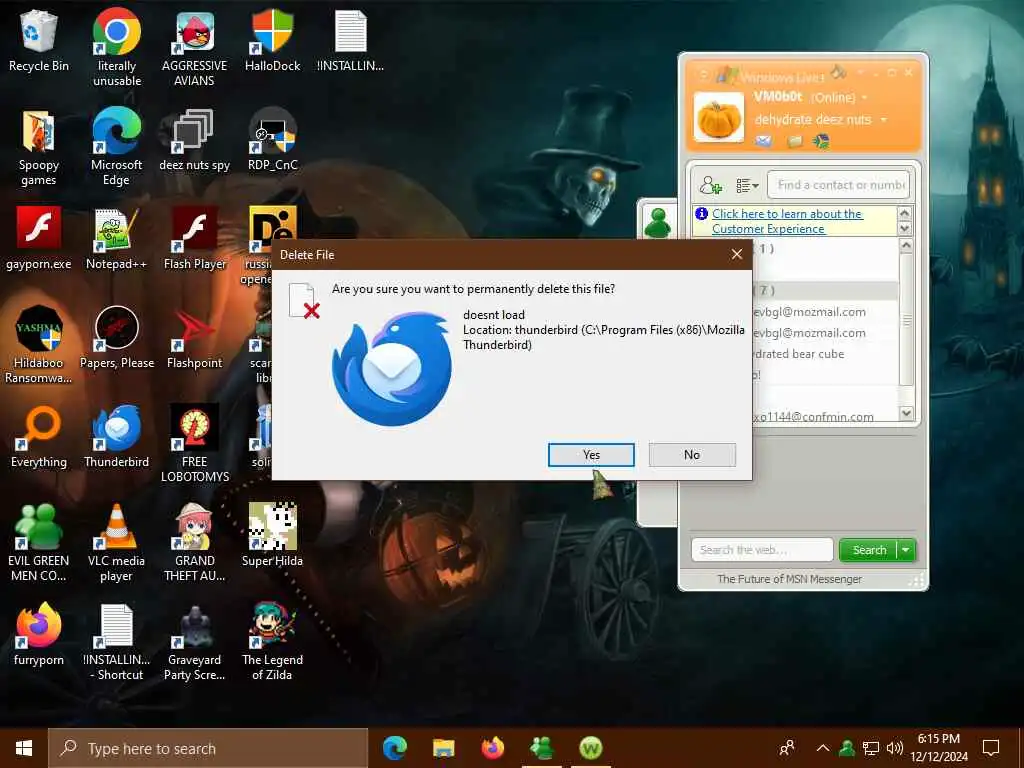Select the Flash Player desktop shortcut
Screen dimensions: 1024x768
coord(195,238)
